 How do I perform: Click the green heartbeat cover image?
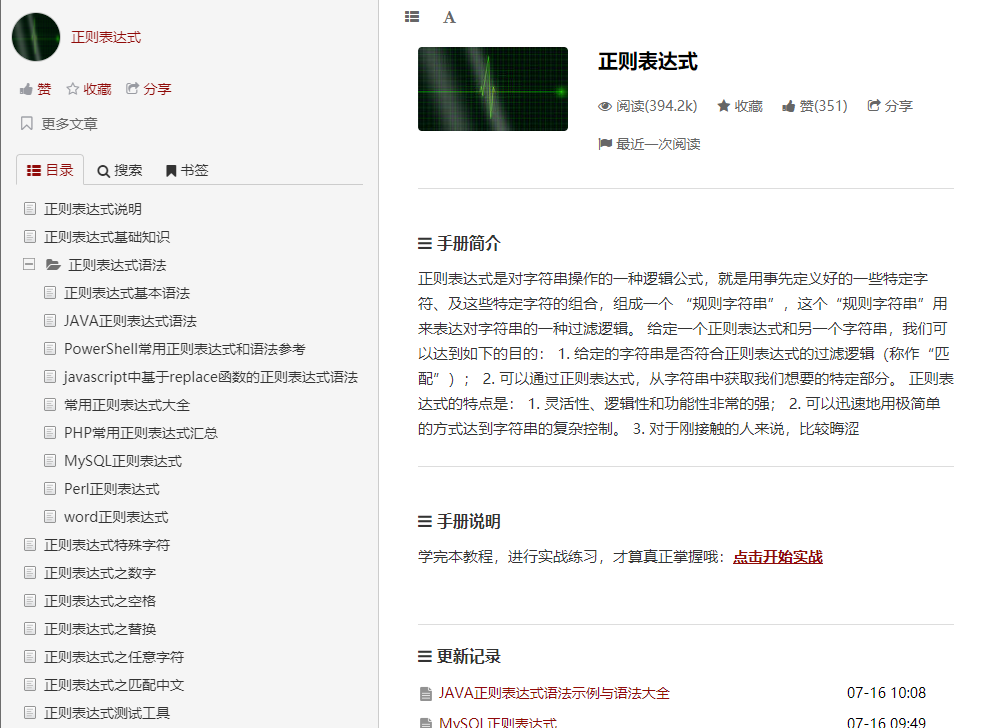pyautogui.click(x=493, y=89)
